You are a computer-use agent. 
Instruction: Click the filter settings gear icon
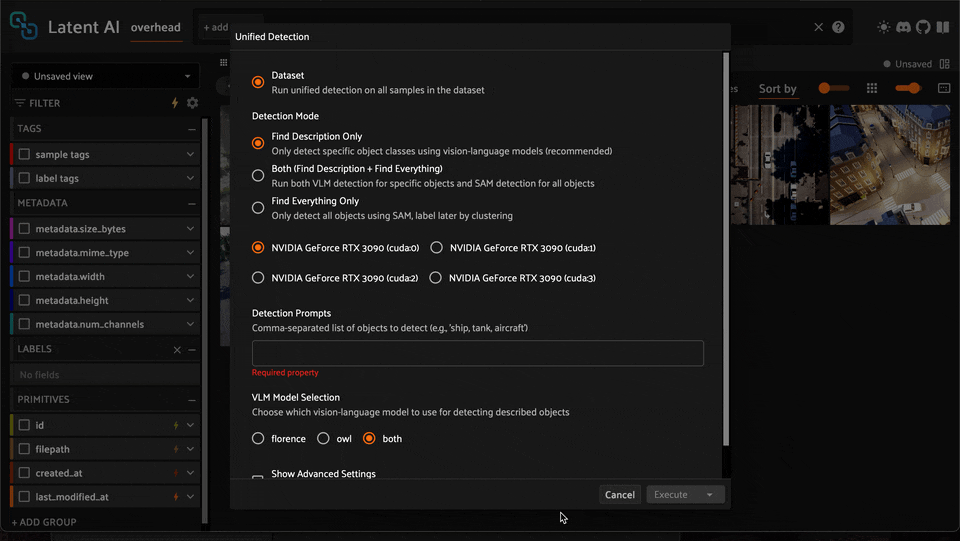(x=192, y=103)
